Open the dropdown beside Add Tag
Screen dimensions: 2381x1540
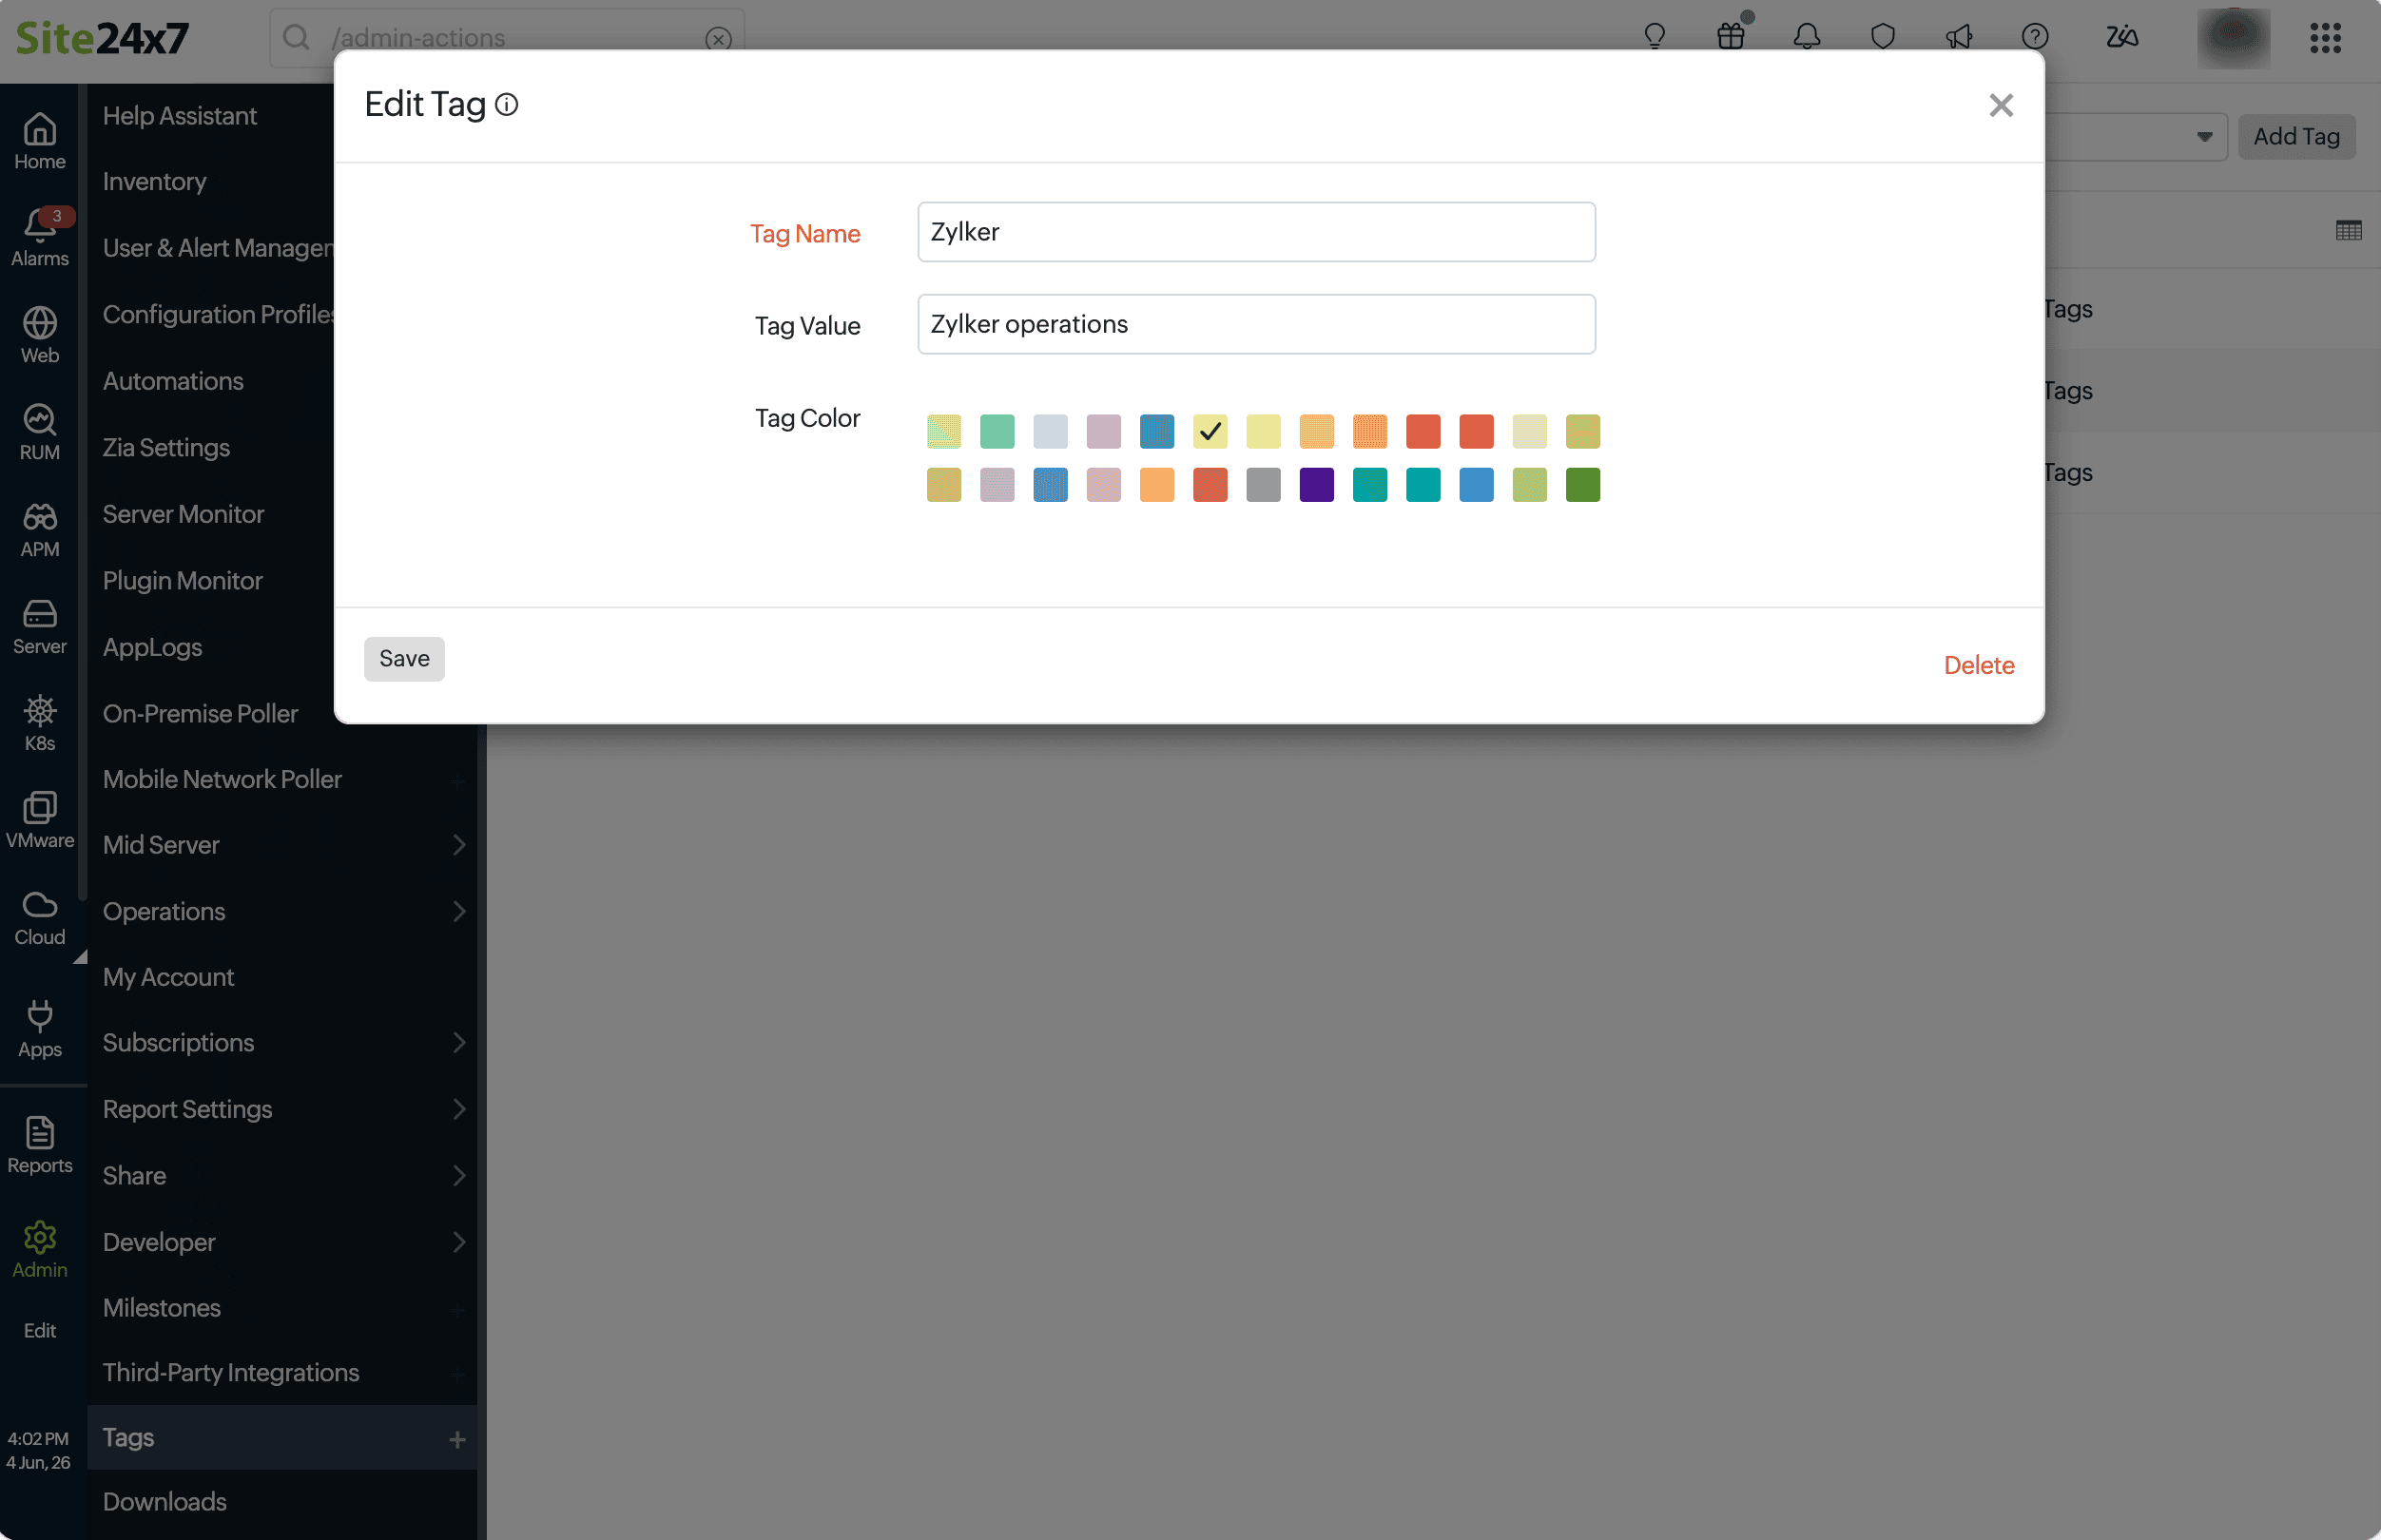[2204, 137]
